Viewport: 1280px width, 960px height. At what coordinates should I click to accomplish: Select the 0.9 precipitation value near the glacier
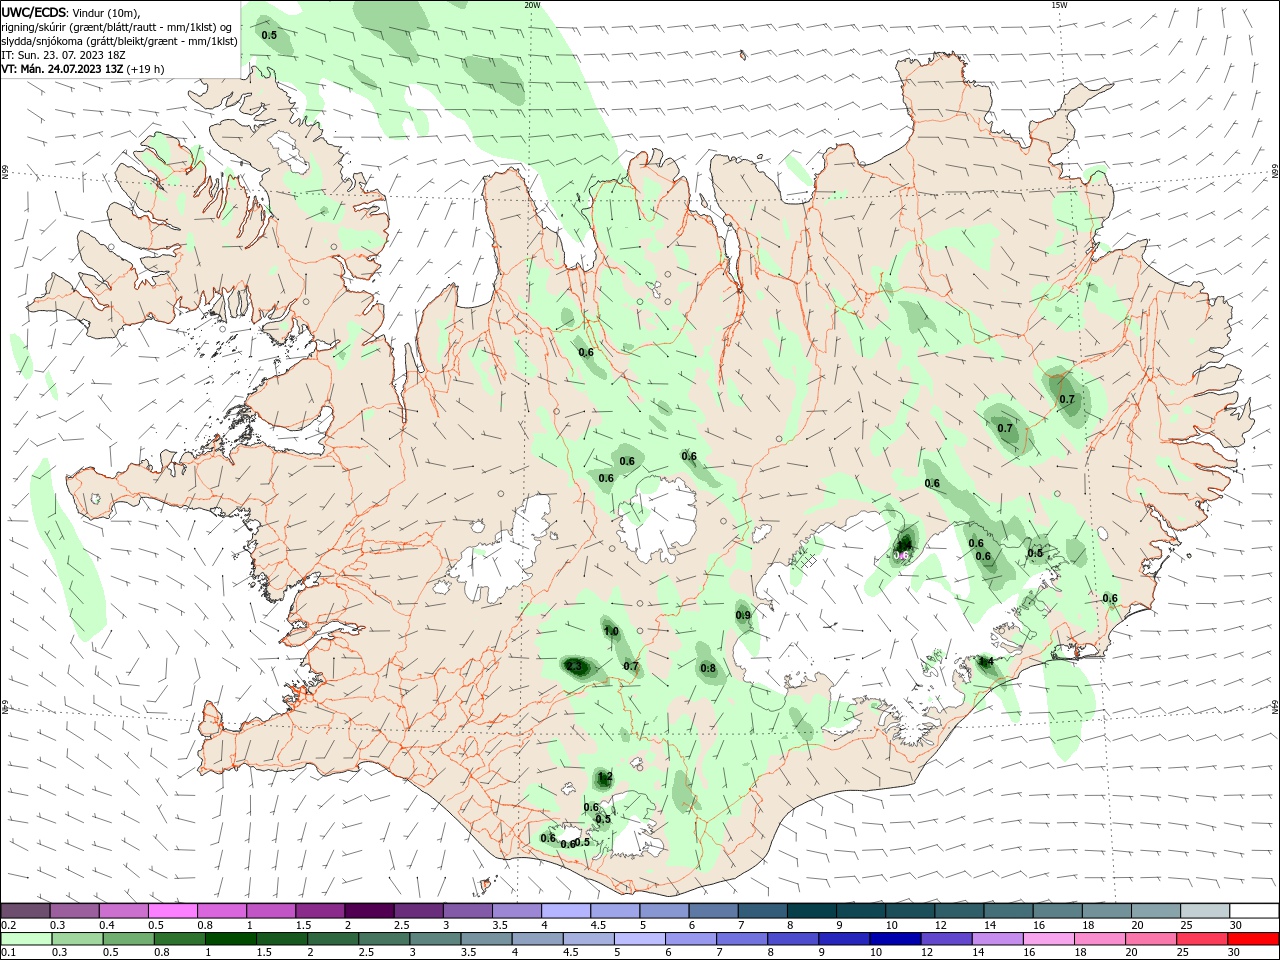[743, 615]
